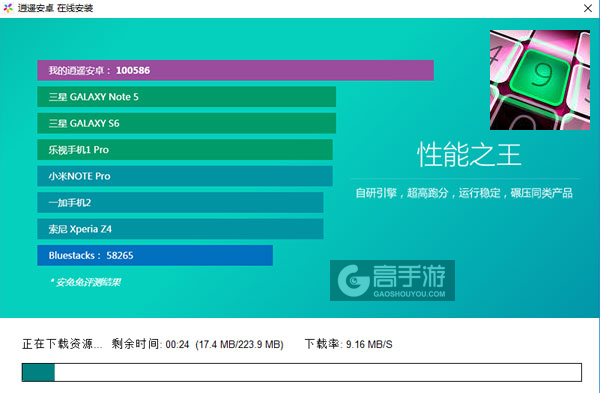Click the 正在下载资源... status text
The height and width of the screenshot is (393, 600).
62,344
